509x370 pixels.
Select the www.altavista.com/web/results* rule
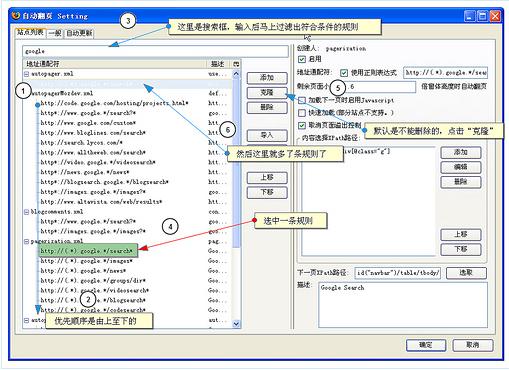tap(101, 202)
